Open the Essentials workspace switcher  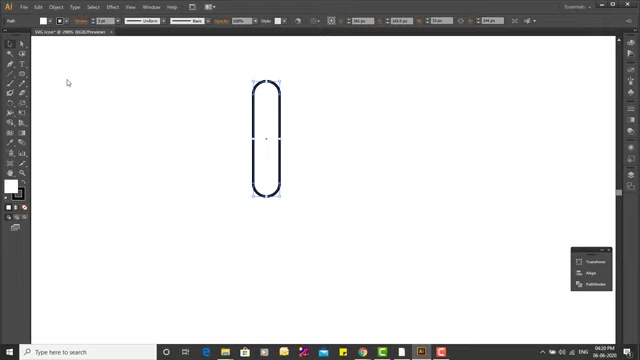pyautogui.click(x=578, y=7)
